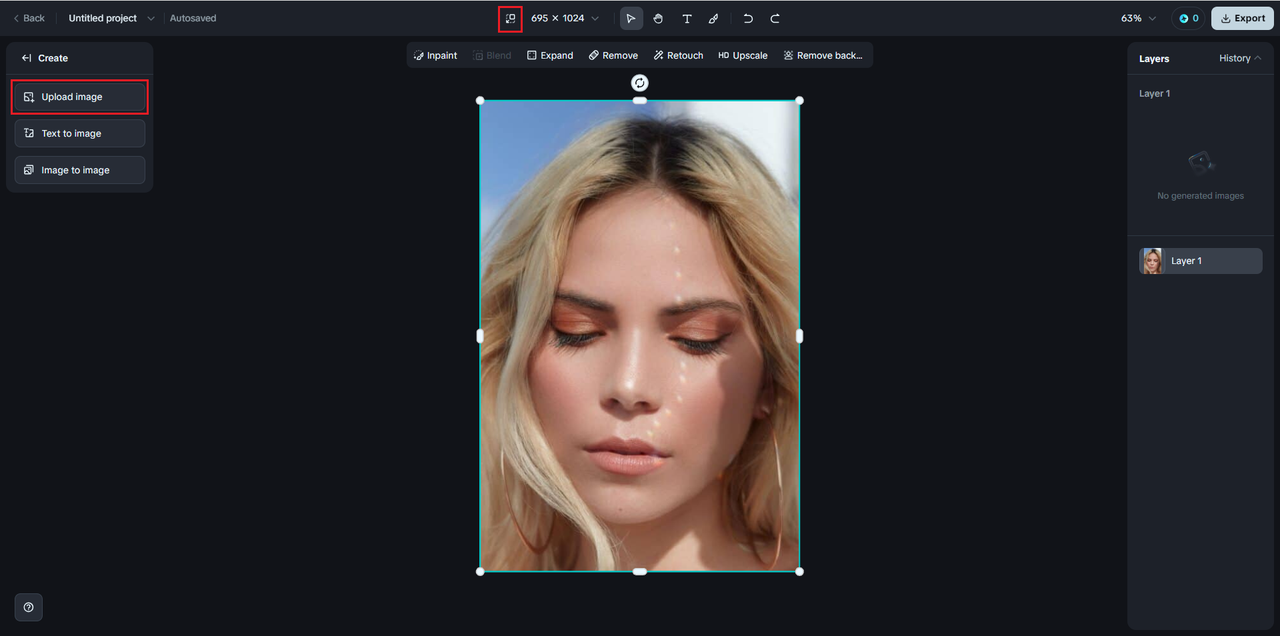The height and width of the screenshot is (636, 1280).
Task: Click the credits counter showing 0
Action: pos(1188,18)
